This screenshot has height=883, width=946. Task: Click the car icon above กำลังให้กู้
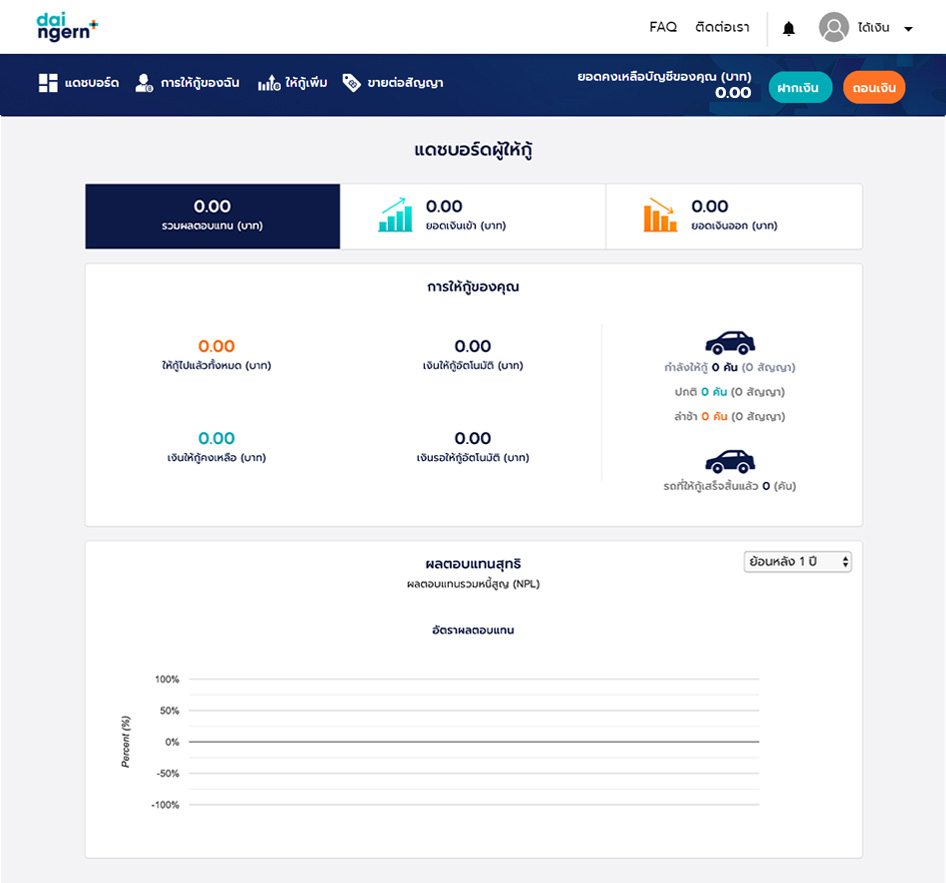click(730, 343)
